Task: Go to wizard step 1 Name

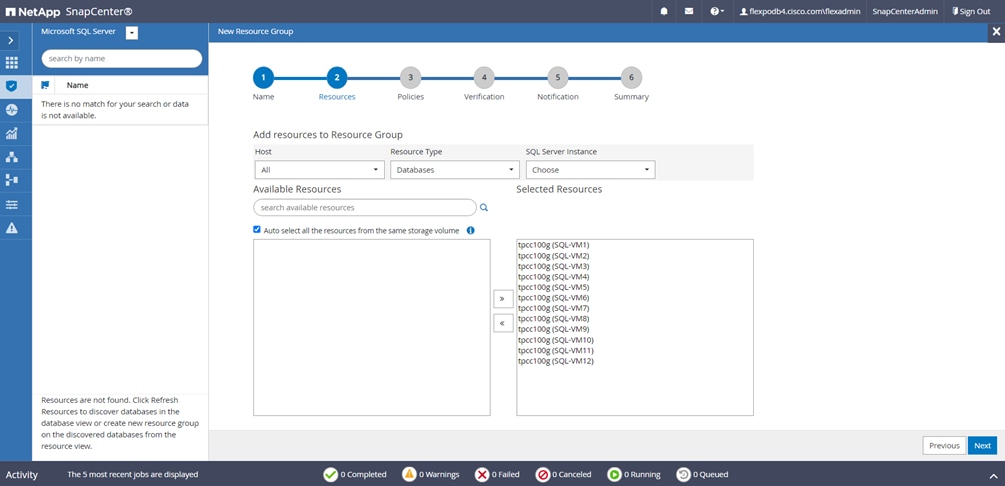Action: pyautogui.click(x=263, y=78)
